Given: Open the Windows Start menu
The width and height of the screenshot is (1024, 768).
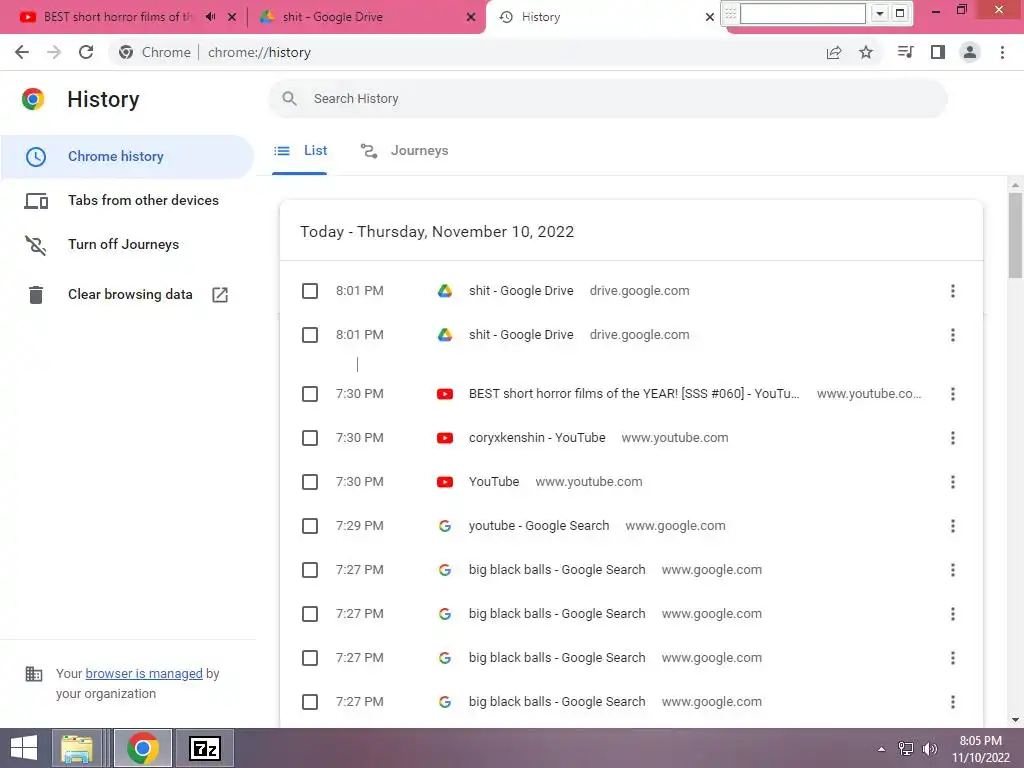Looking at the screenshot, I should (24, 748).
